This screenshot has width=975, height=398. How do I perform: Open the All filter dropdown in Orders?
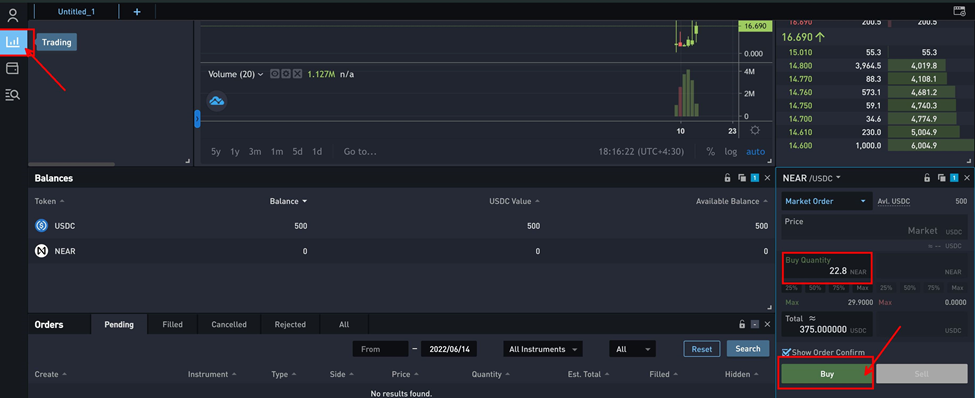coord(632,349)
